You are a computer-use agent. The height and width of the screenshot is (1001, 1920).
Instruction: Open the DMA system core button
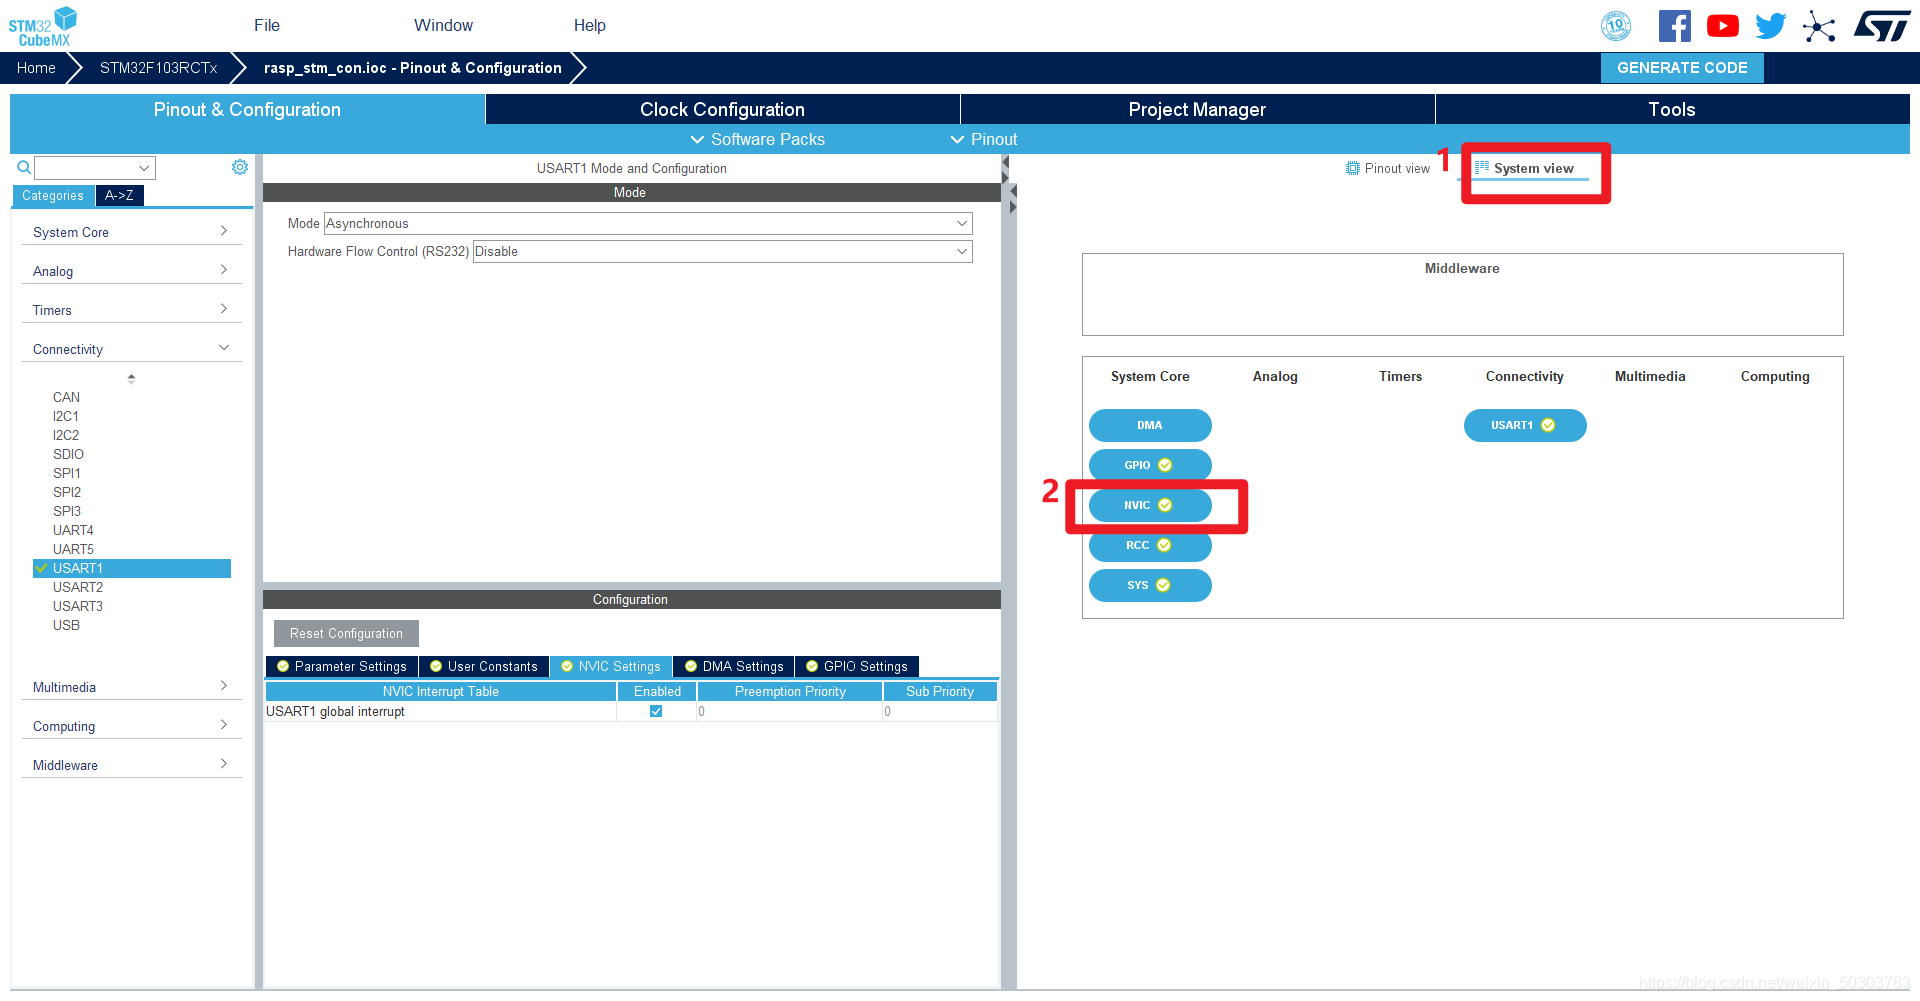[1150, 425]
